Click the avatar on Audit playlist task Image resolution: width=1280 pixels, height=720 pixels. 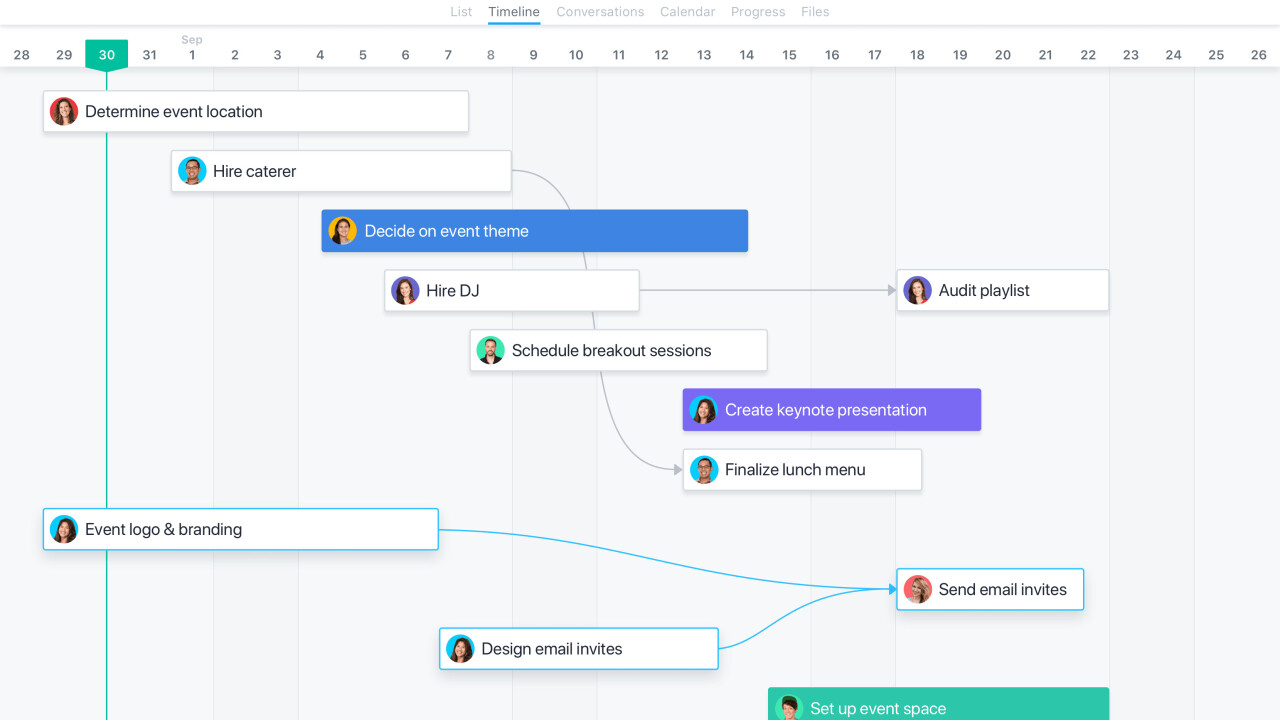tap(917, 291)
